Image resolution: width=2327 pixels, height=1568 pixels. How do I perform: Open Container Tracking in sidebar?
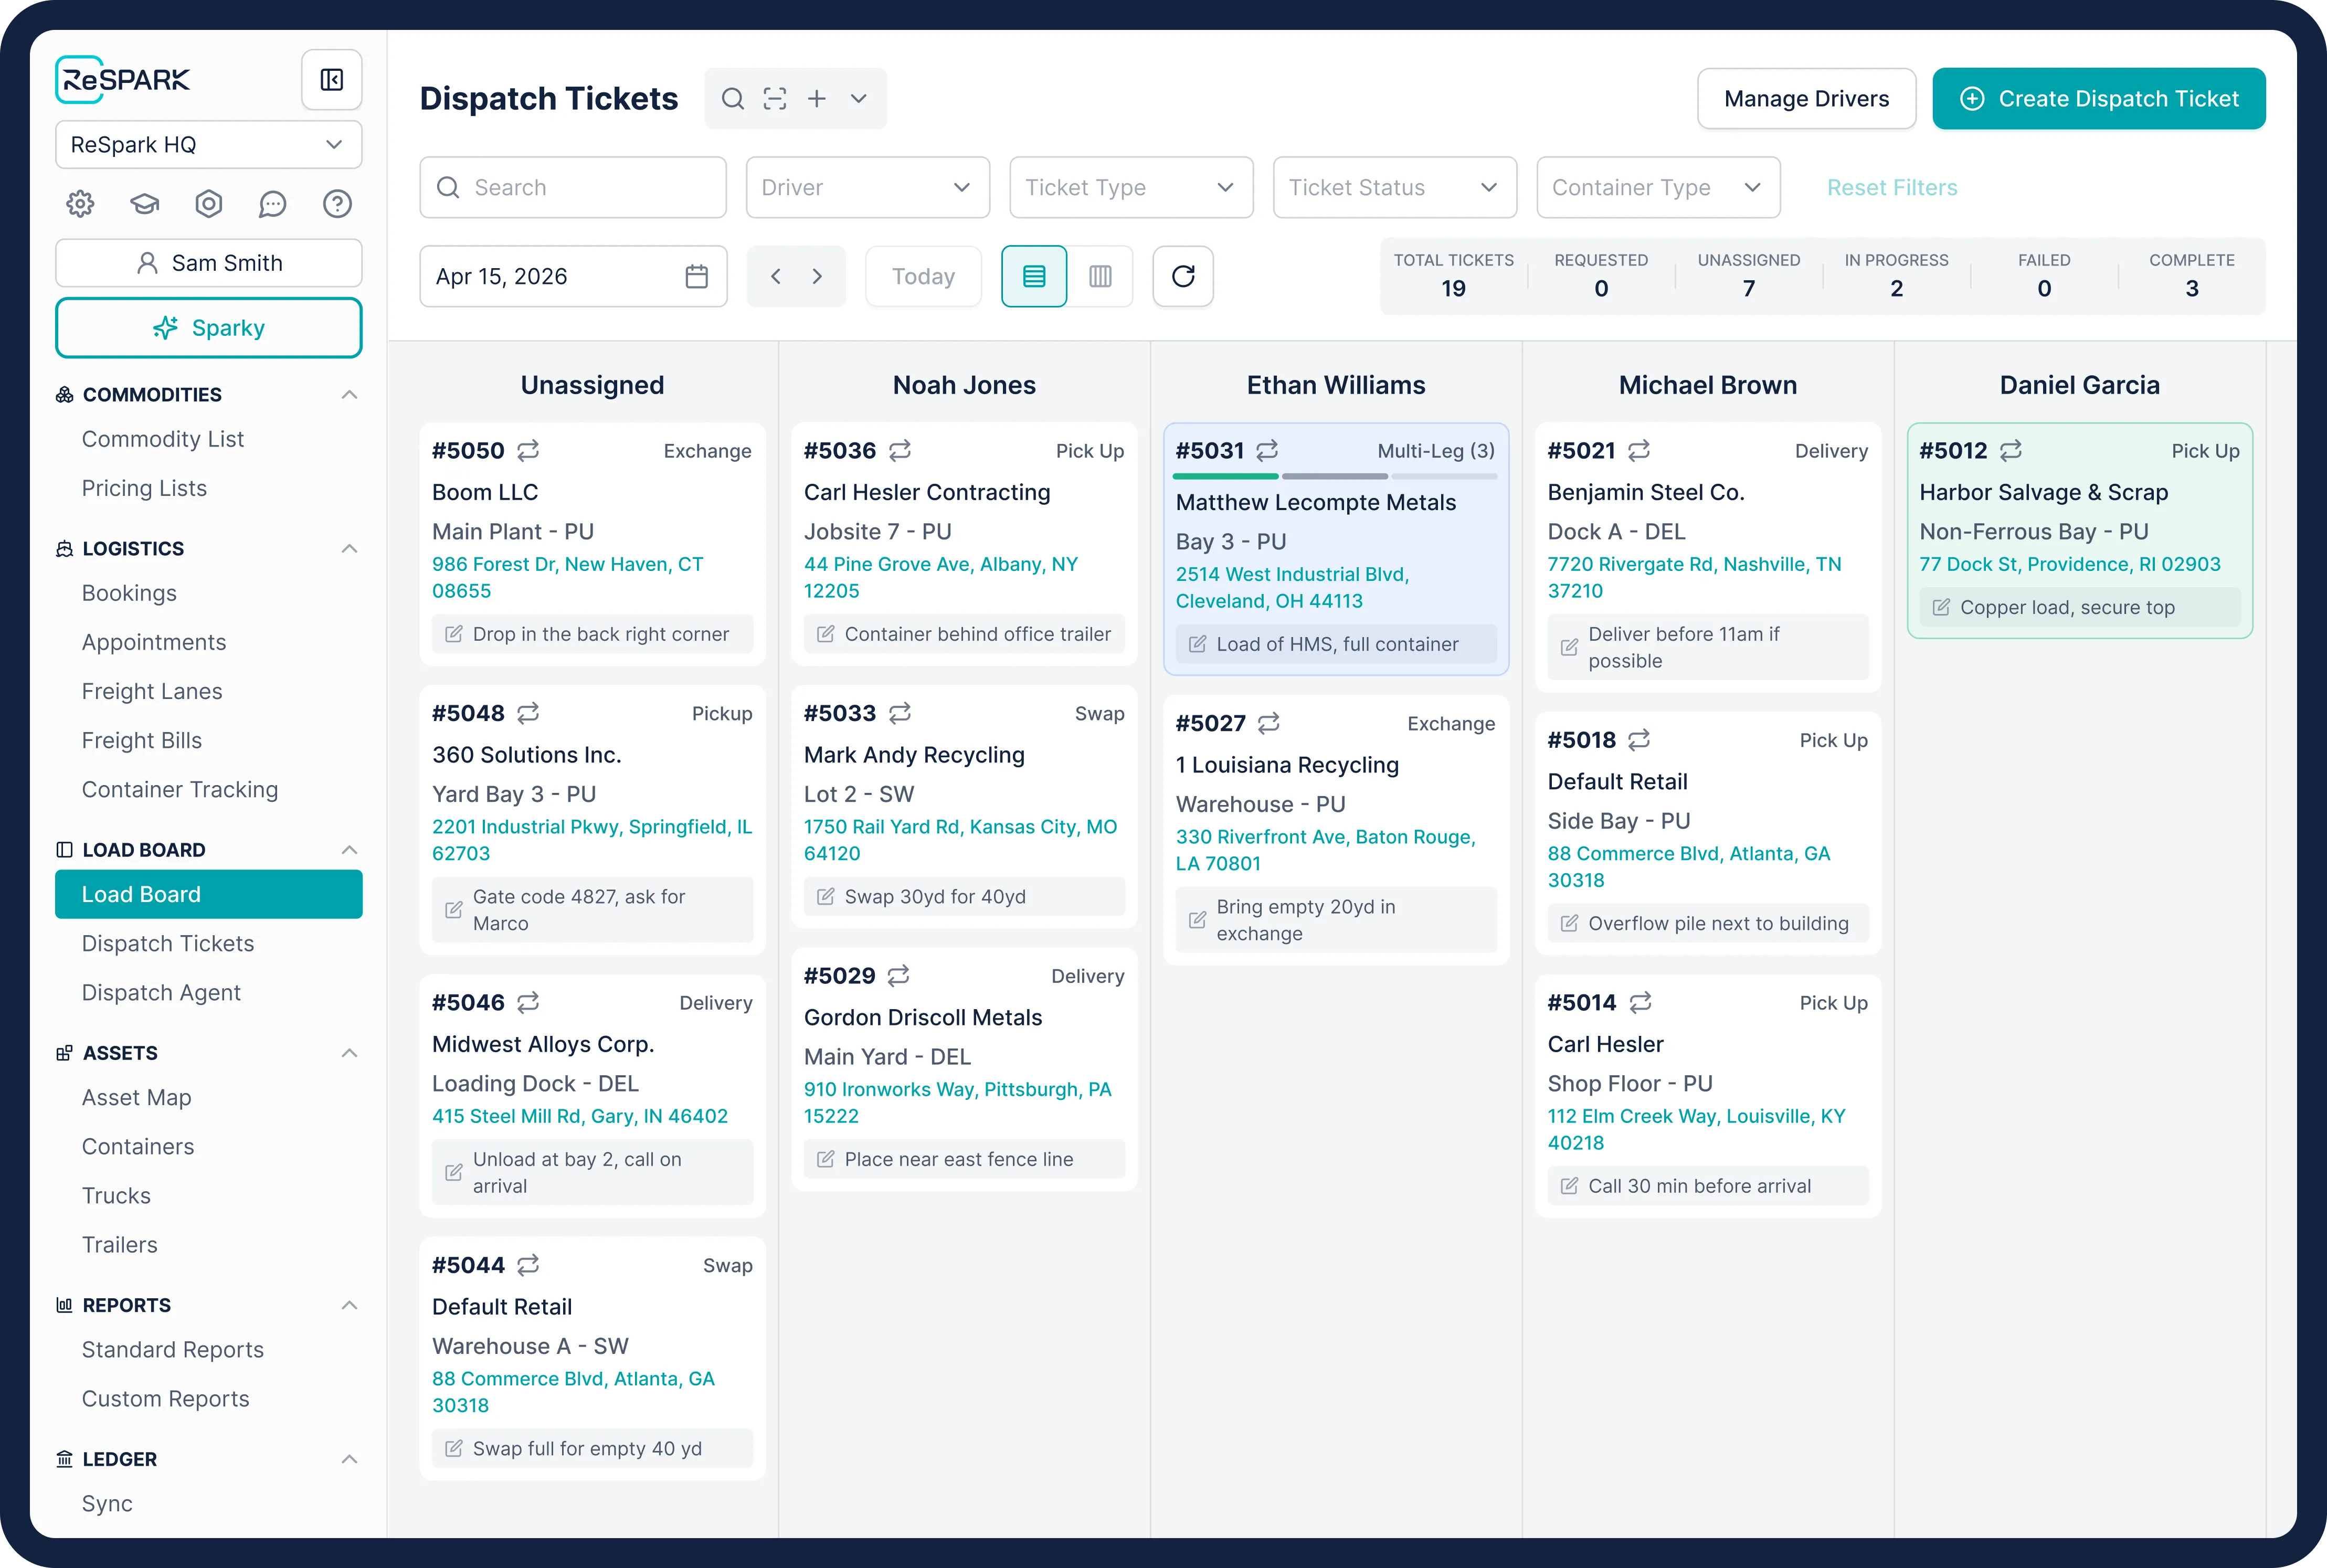point(180,789)
